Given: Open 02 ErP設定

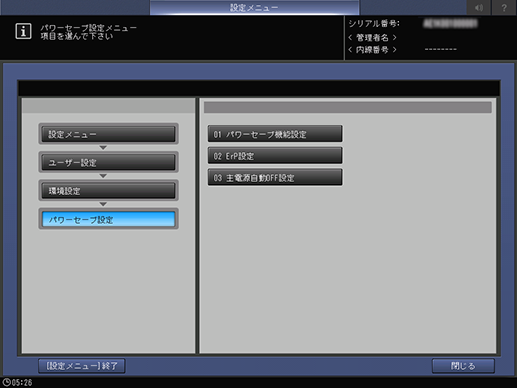Looking at the screenshot, I should [x=275, y=156].
